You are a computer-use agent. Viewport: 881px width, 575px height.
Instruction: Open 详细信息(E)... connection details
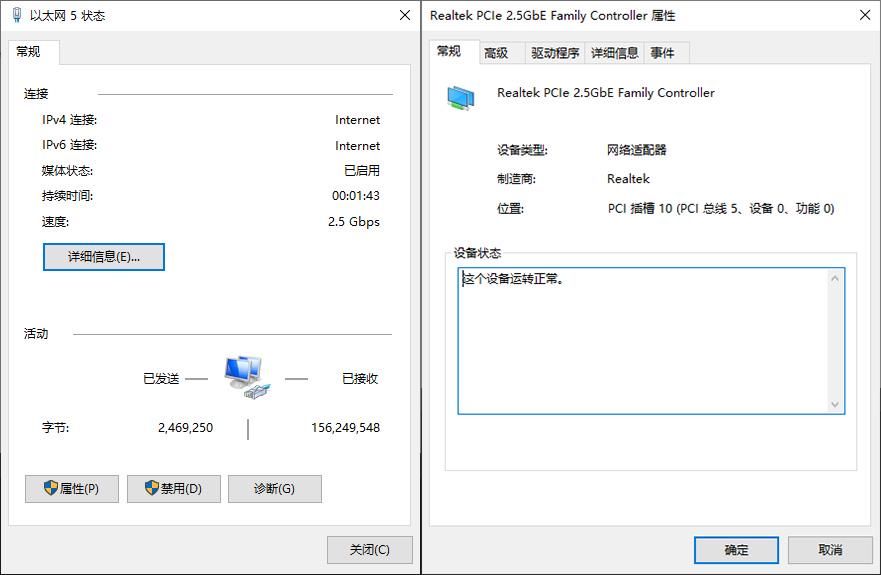103,257
